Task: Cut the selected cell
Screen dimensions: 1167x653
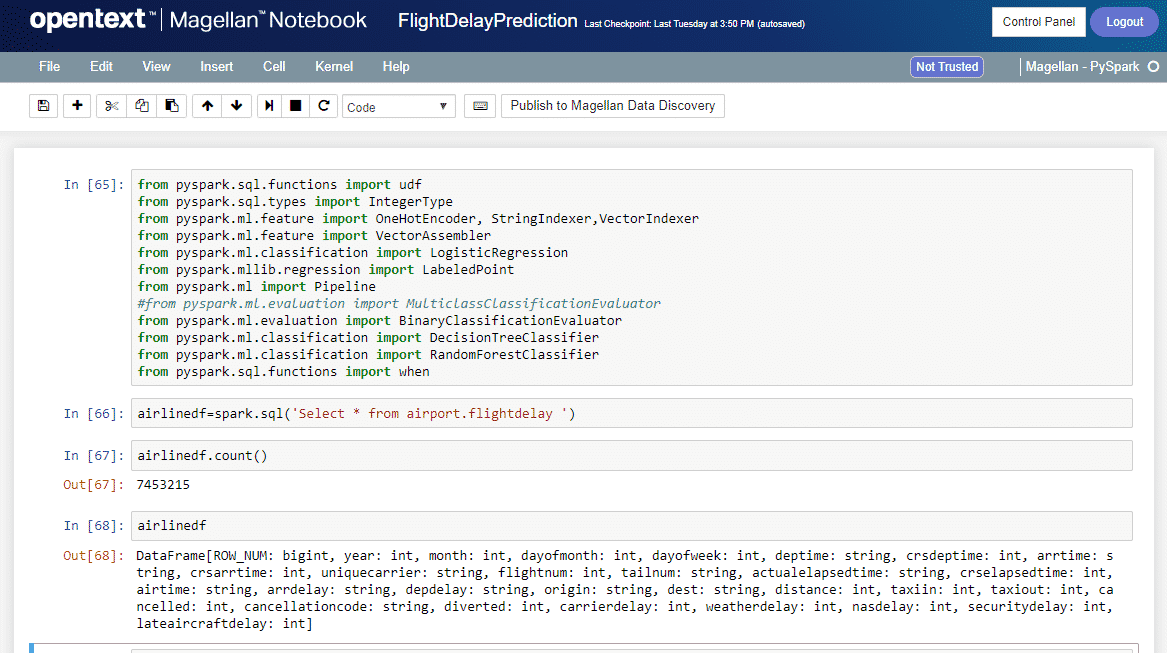Action: pyautogui.click(x=110, y=105)
